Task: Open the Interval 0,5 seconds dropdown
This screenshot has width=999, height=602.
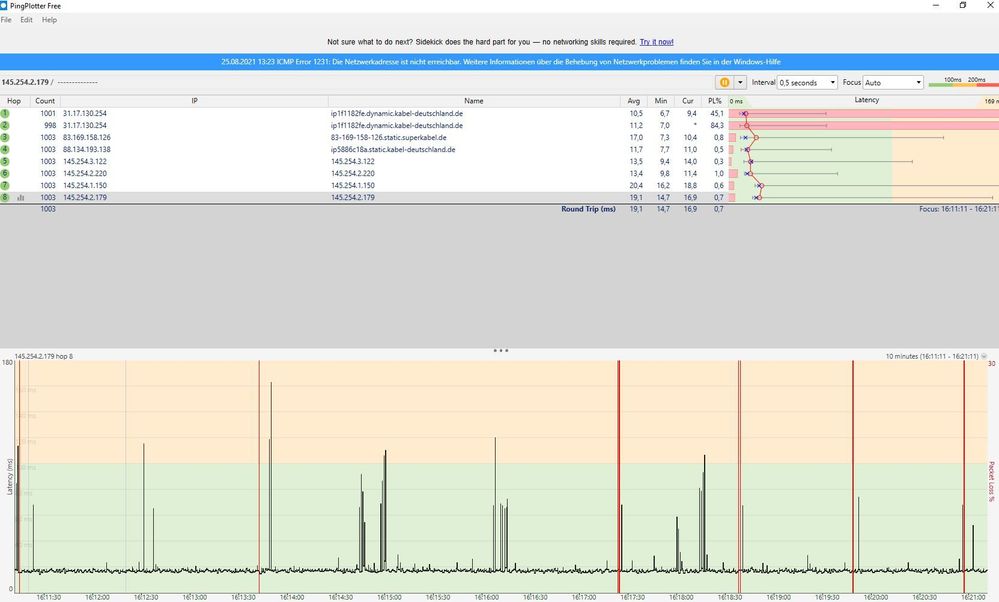Action: (x=807, y=82)
